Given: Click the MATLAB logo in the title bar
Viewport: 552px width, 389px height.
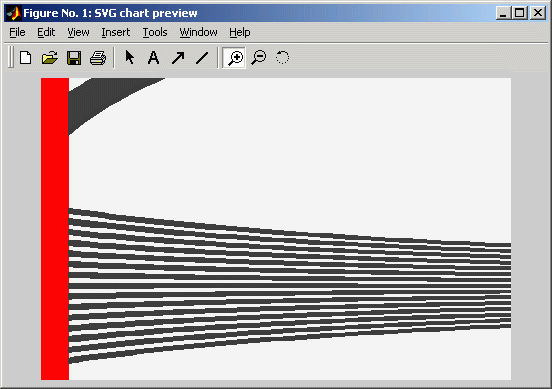Looking at the screenshot, I should coord(14,13).
